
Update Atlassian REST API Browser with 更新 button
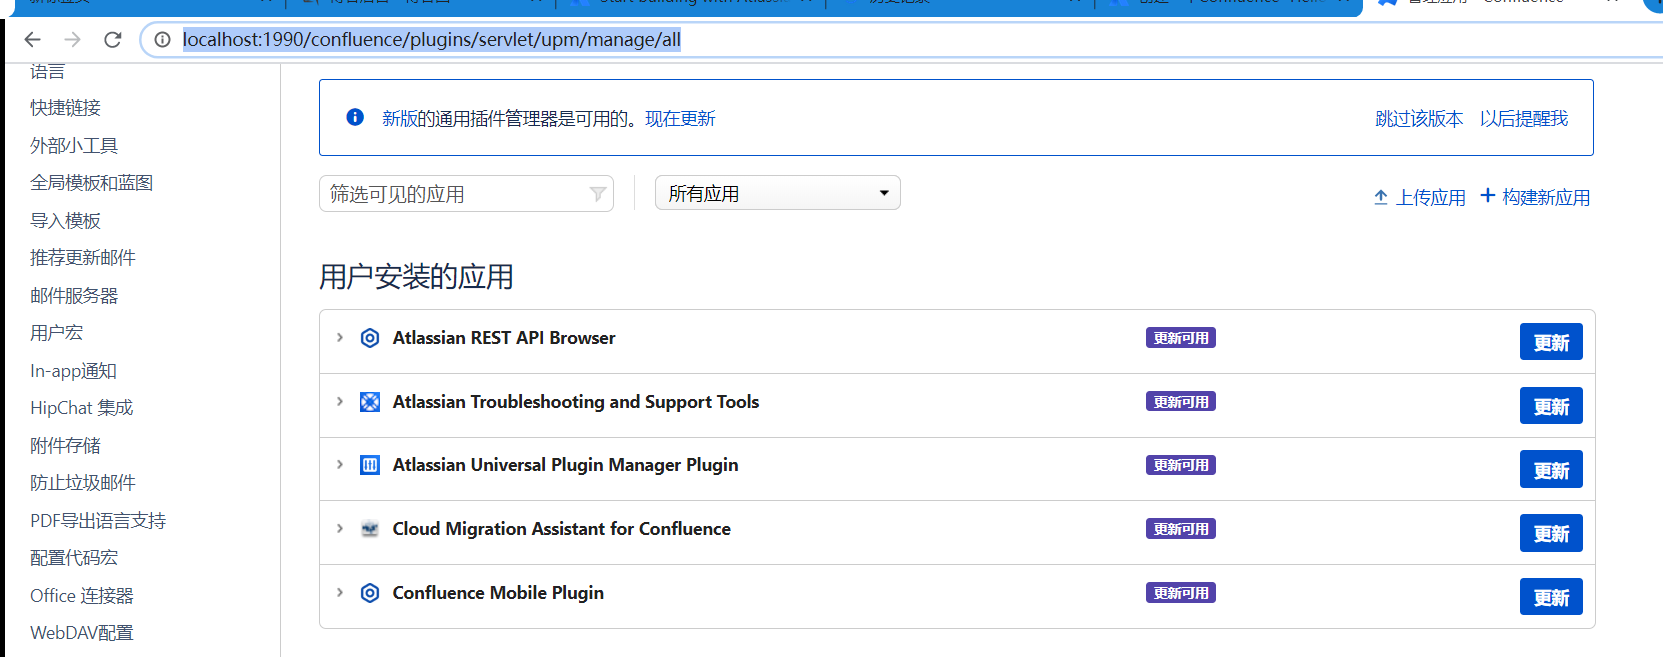(x=1551, y=342)
